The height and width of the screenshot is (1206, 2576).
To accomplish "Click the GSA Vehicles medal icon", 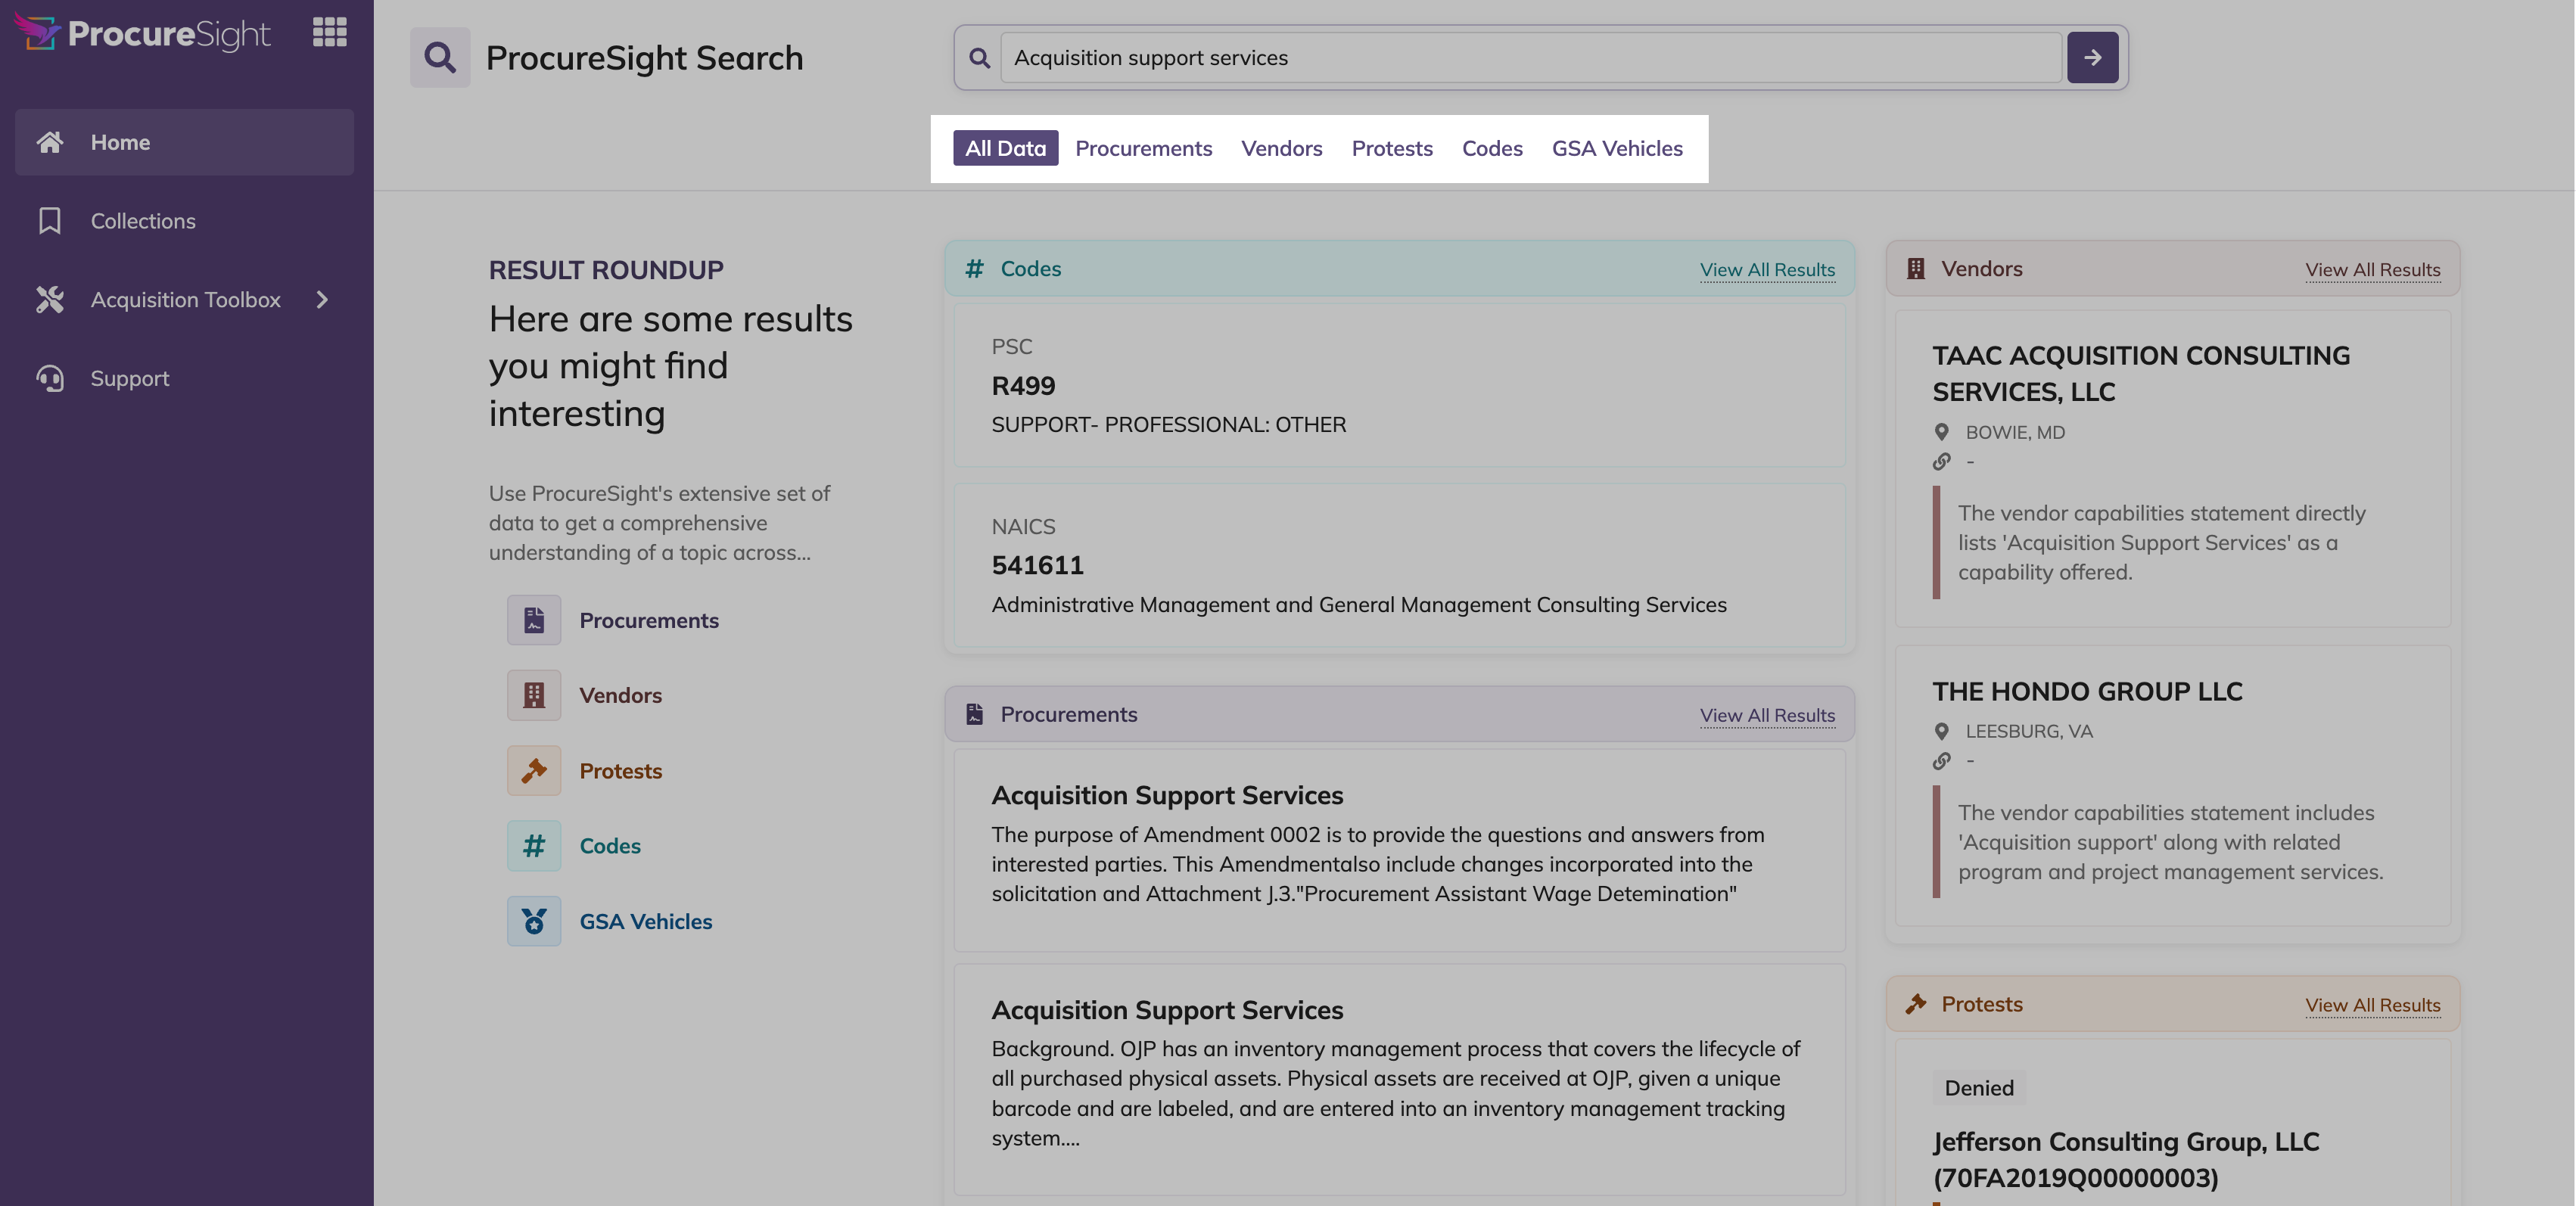I will 534,921.
